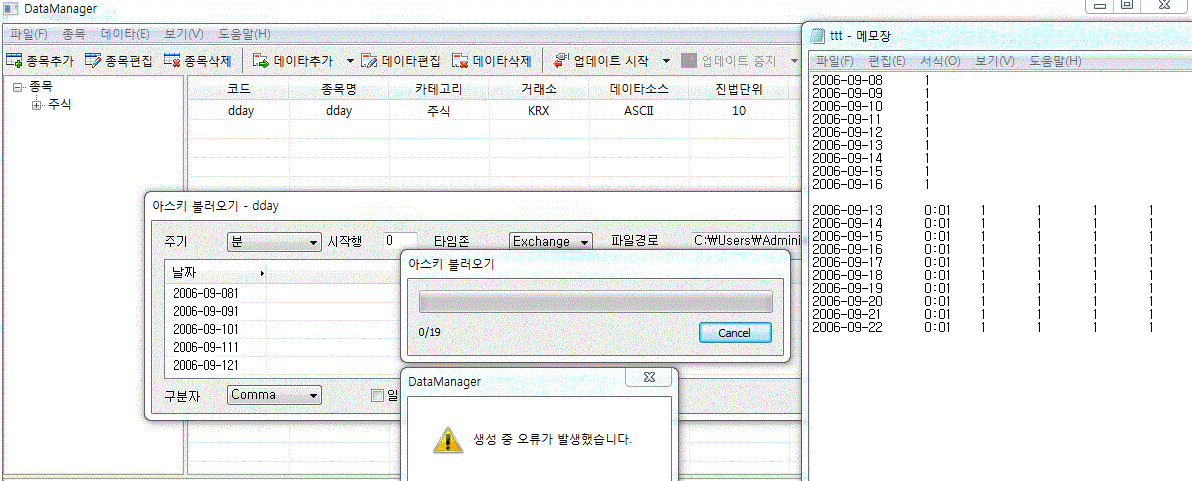Click the 데이타편집 (edit data) toolbar icon
Screen dimensions: 1192x481
click(x=369, y=61)
